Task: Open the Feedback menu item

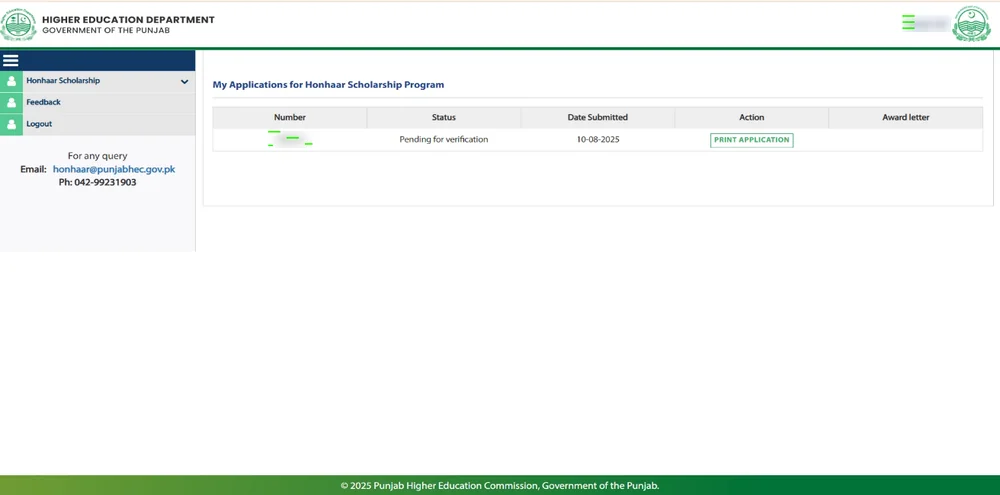Action: tap(98, 102)
